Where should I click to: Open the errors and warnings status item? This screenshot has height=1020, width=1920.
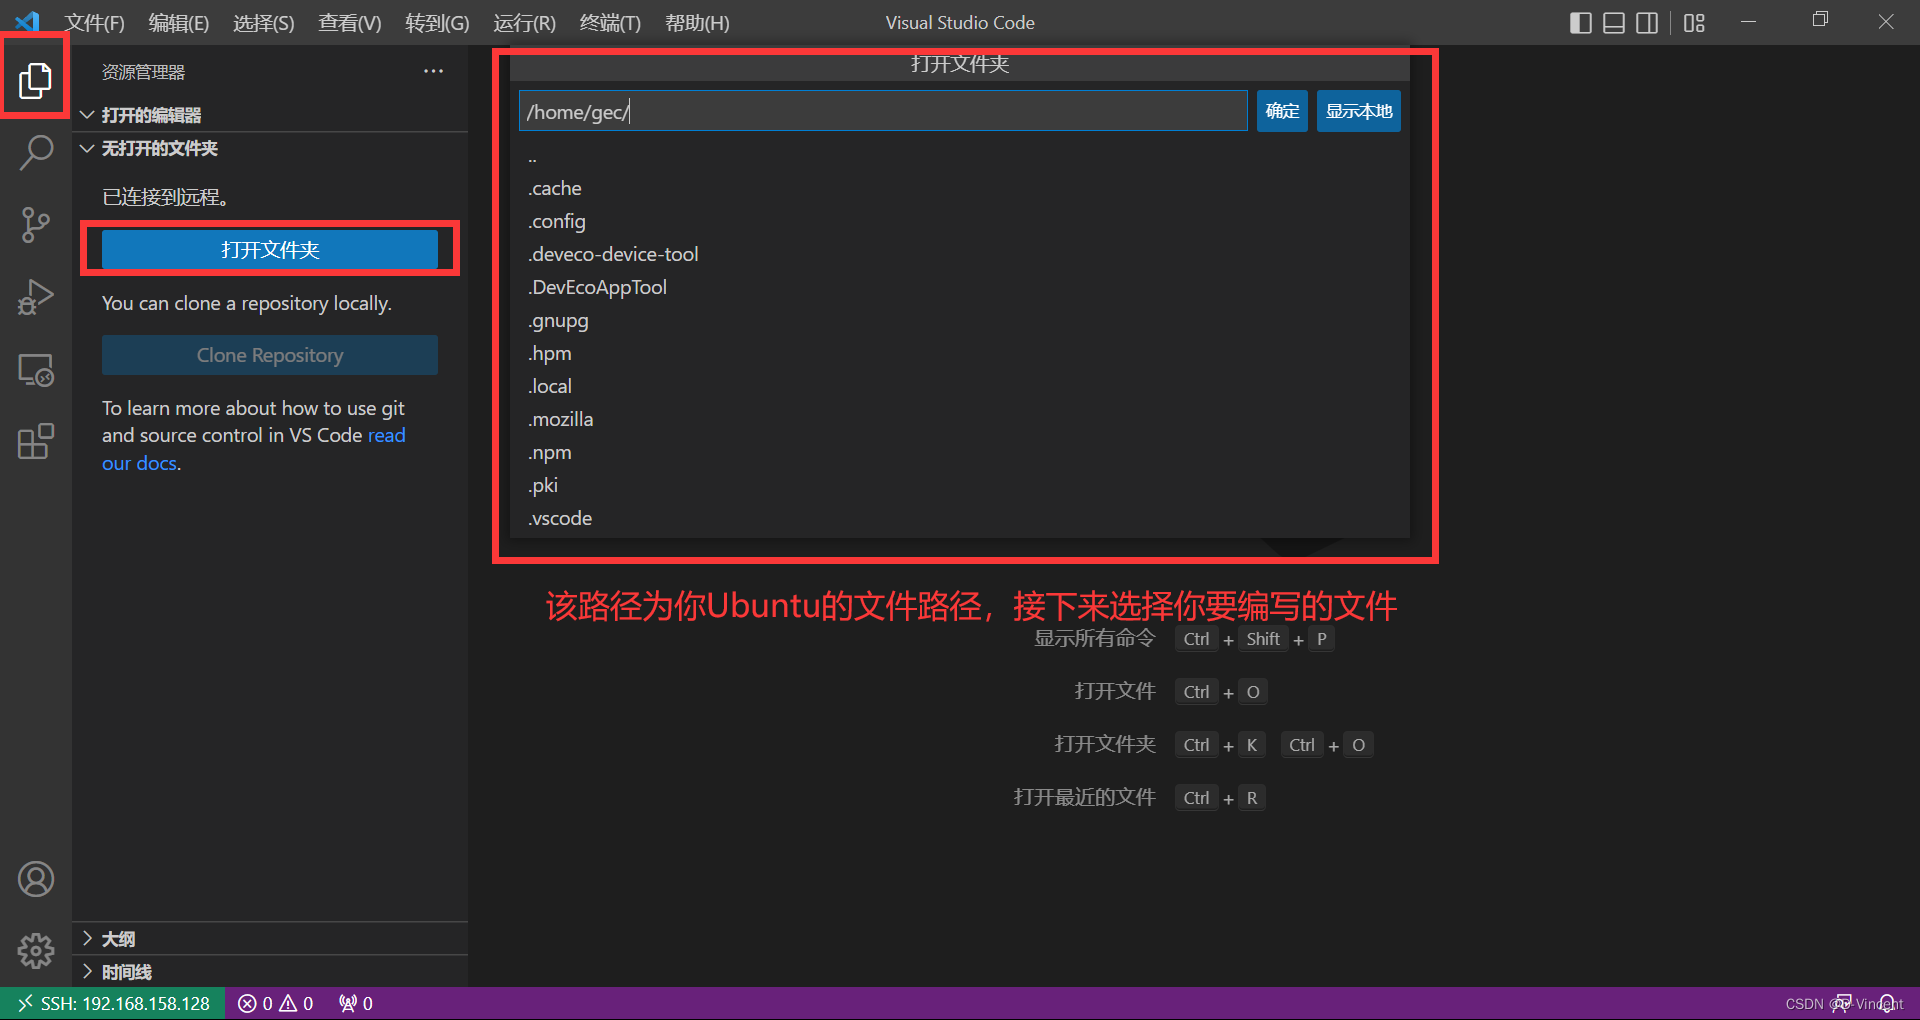pyautogui.click(x=275, y=1003)
